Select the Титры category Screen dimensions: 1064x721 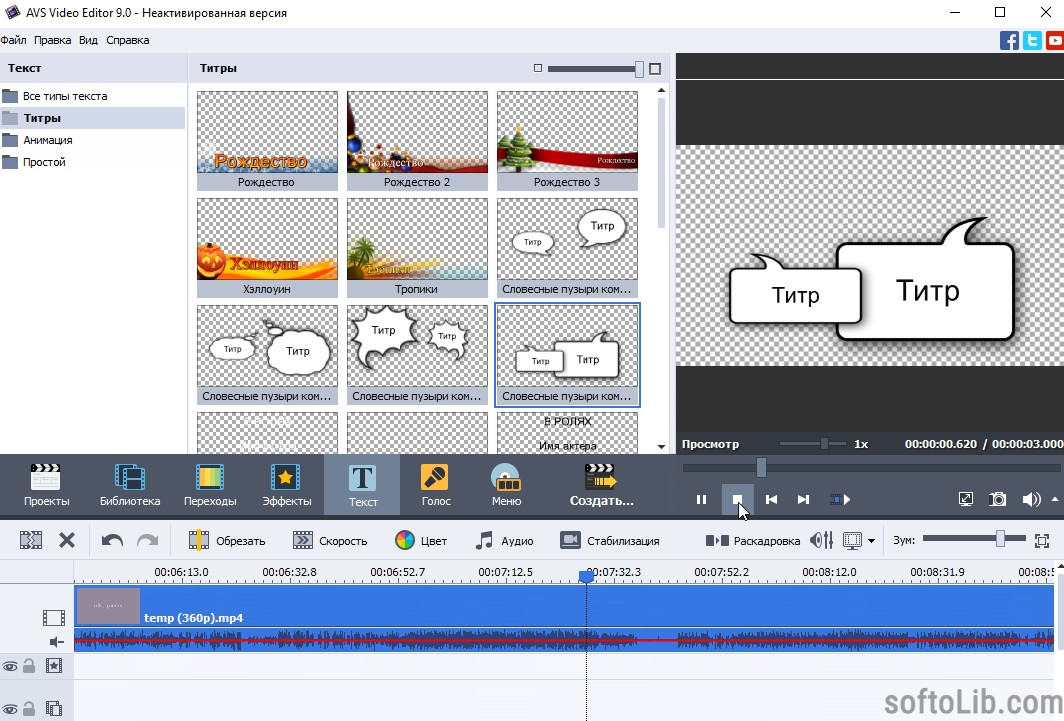[93, 118]
